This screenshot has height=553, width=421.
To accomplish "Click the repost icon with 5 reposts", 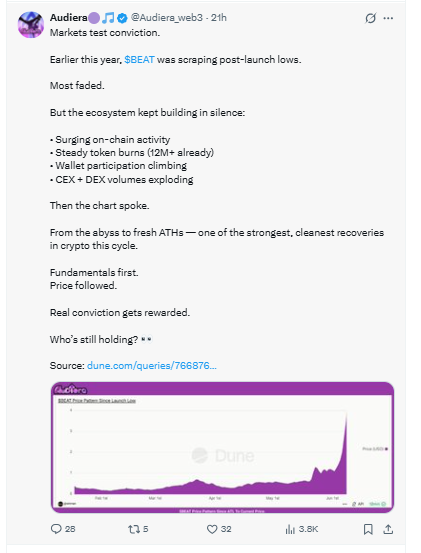I will [134, 529].
